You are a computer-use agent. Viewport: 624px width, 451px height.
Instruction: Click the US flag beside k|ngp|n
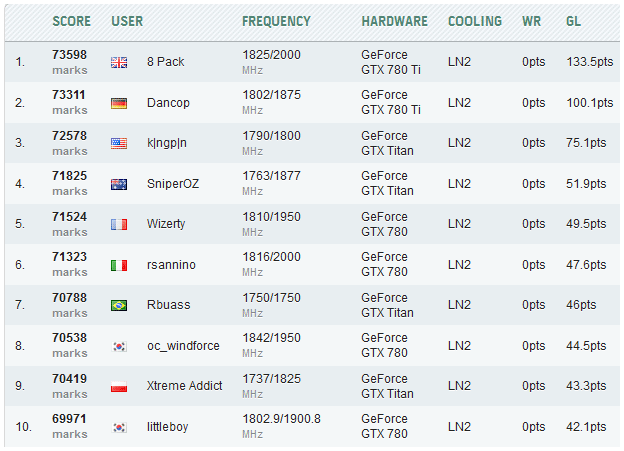pyautogui.click(x=119, y=143)
